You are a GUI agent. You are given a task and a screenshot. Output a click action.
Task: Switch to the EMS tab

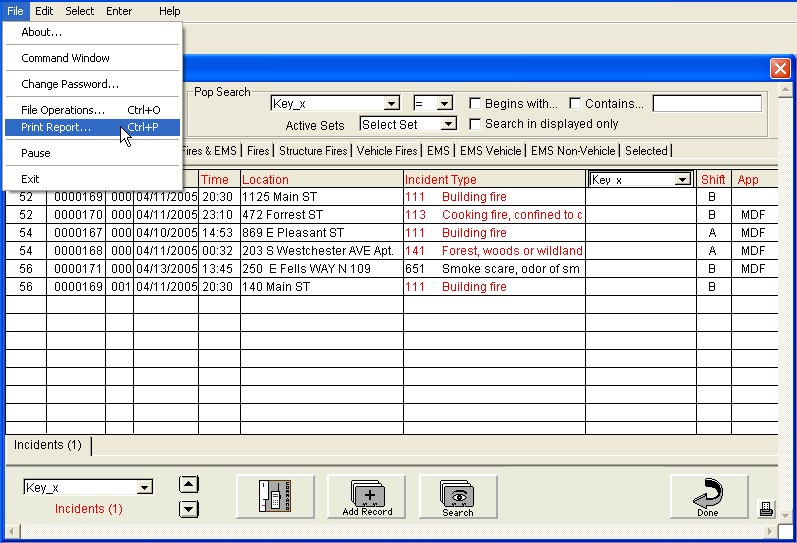coord(438,150)
